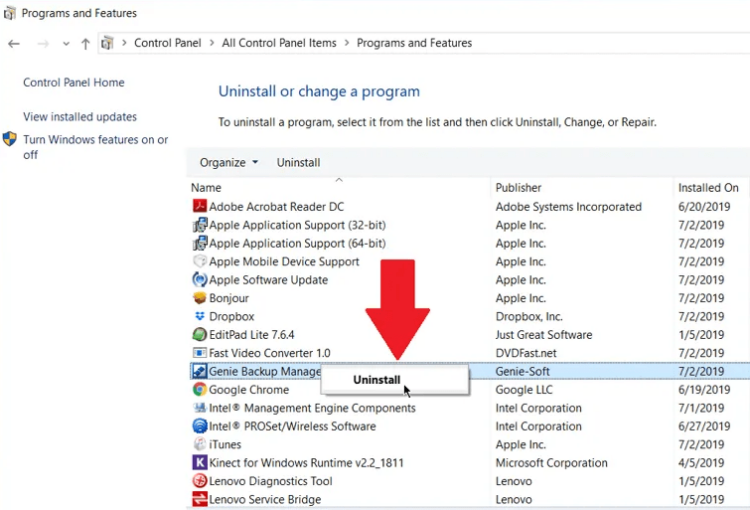
Task: Expand the chevron before Control Panel breadcrumb
Action: point(124,43)
